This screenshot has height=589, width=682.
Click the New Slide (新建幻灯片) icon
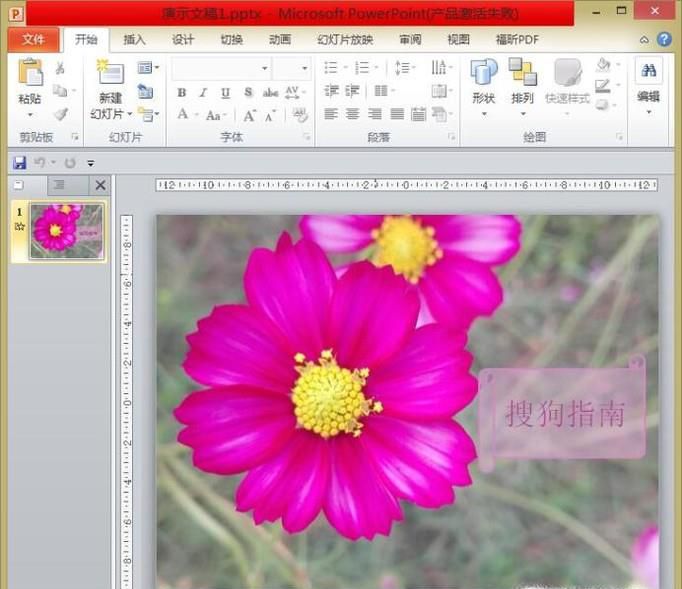pyautogui.click(x=109, y=74)
